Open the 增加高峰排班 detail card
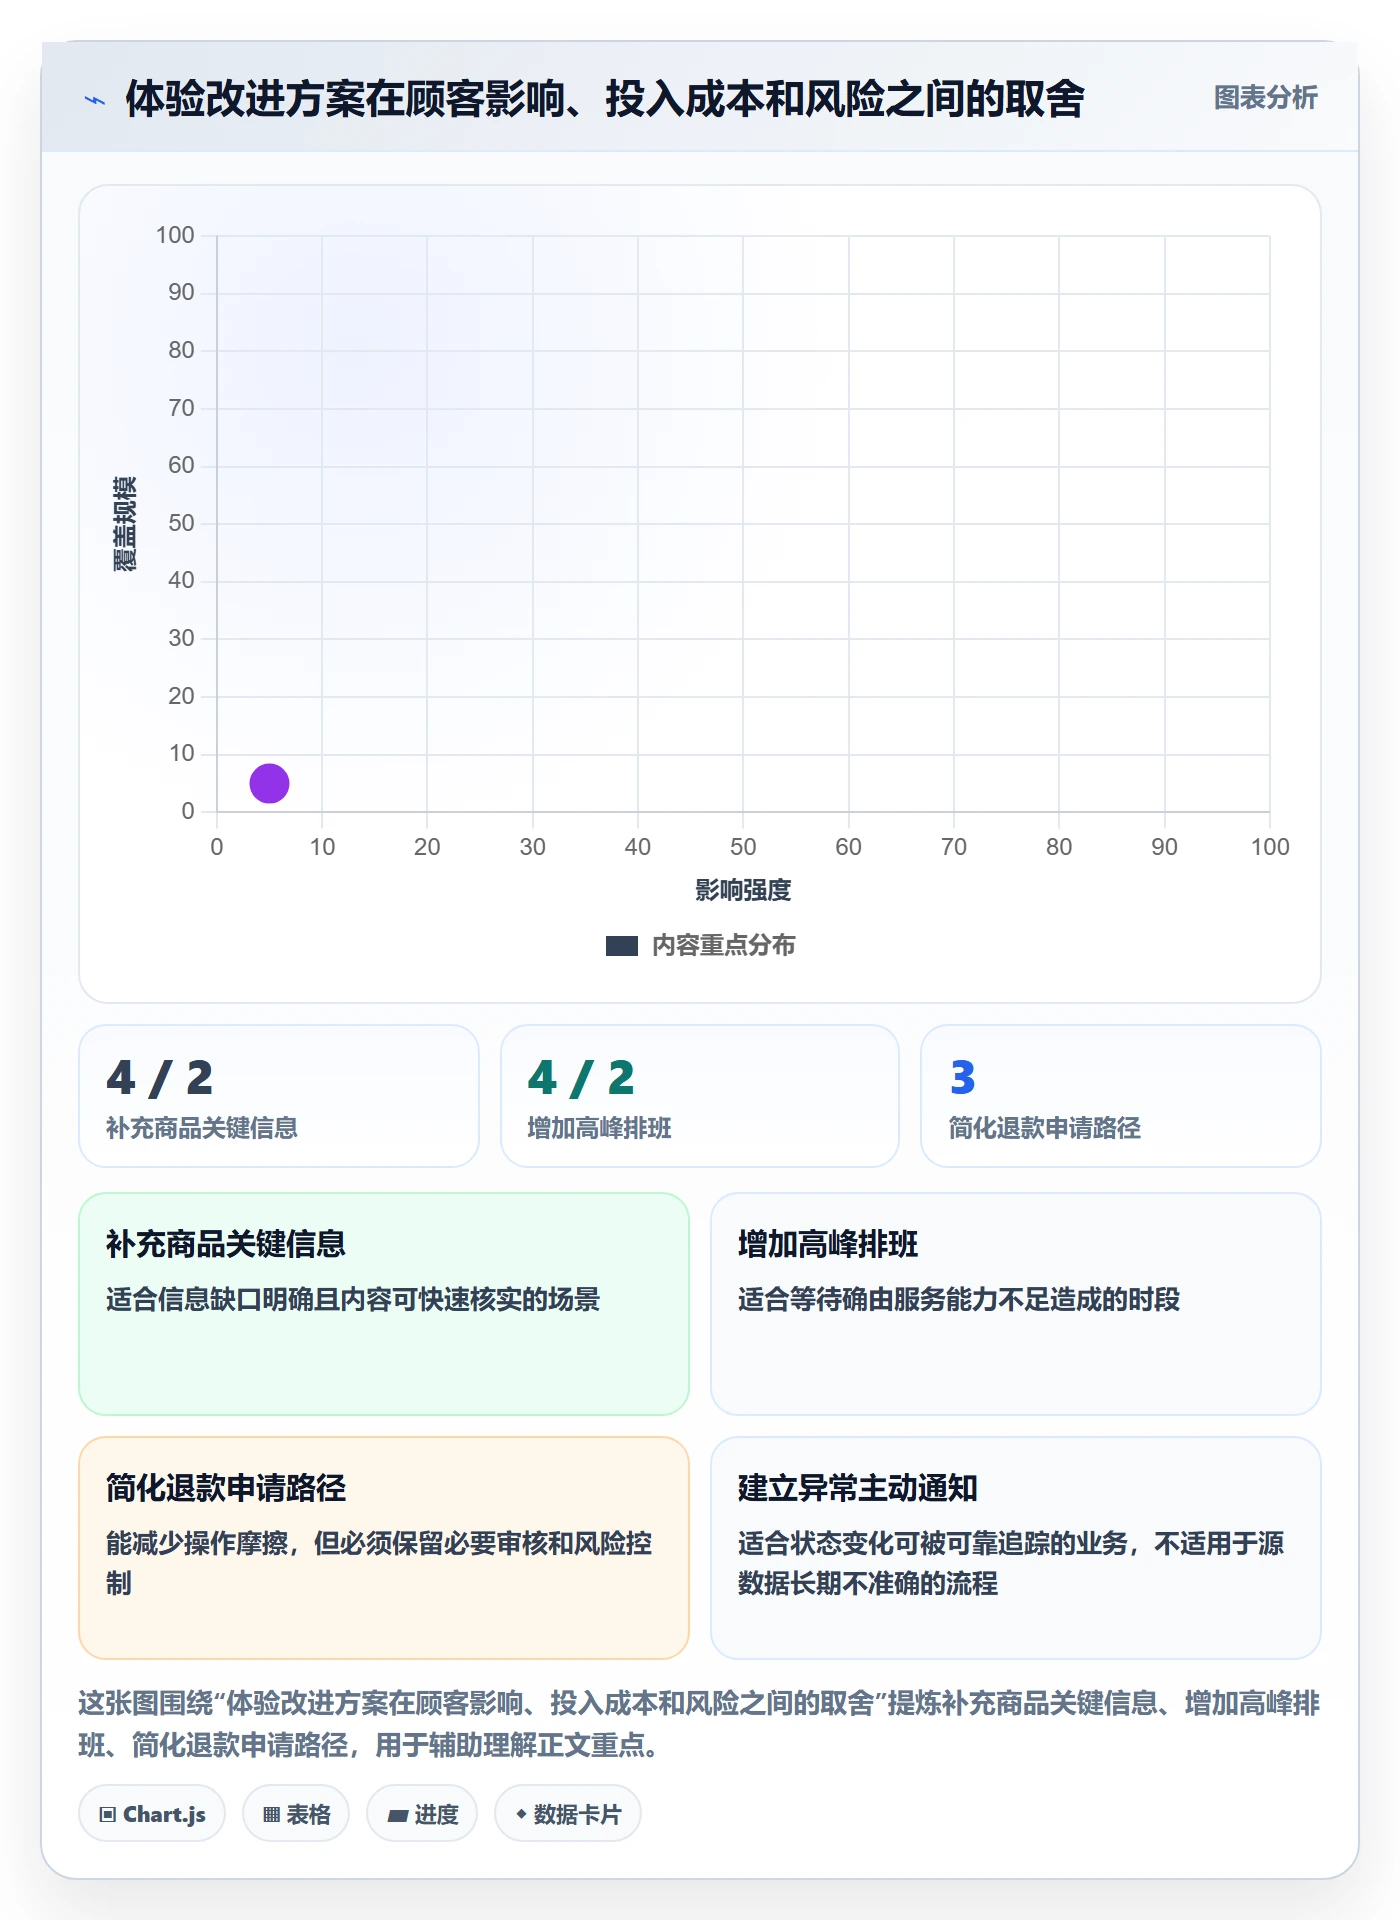This screenshot has width=1400, height=1920. coord(1016,1304)
